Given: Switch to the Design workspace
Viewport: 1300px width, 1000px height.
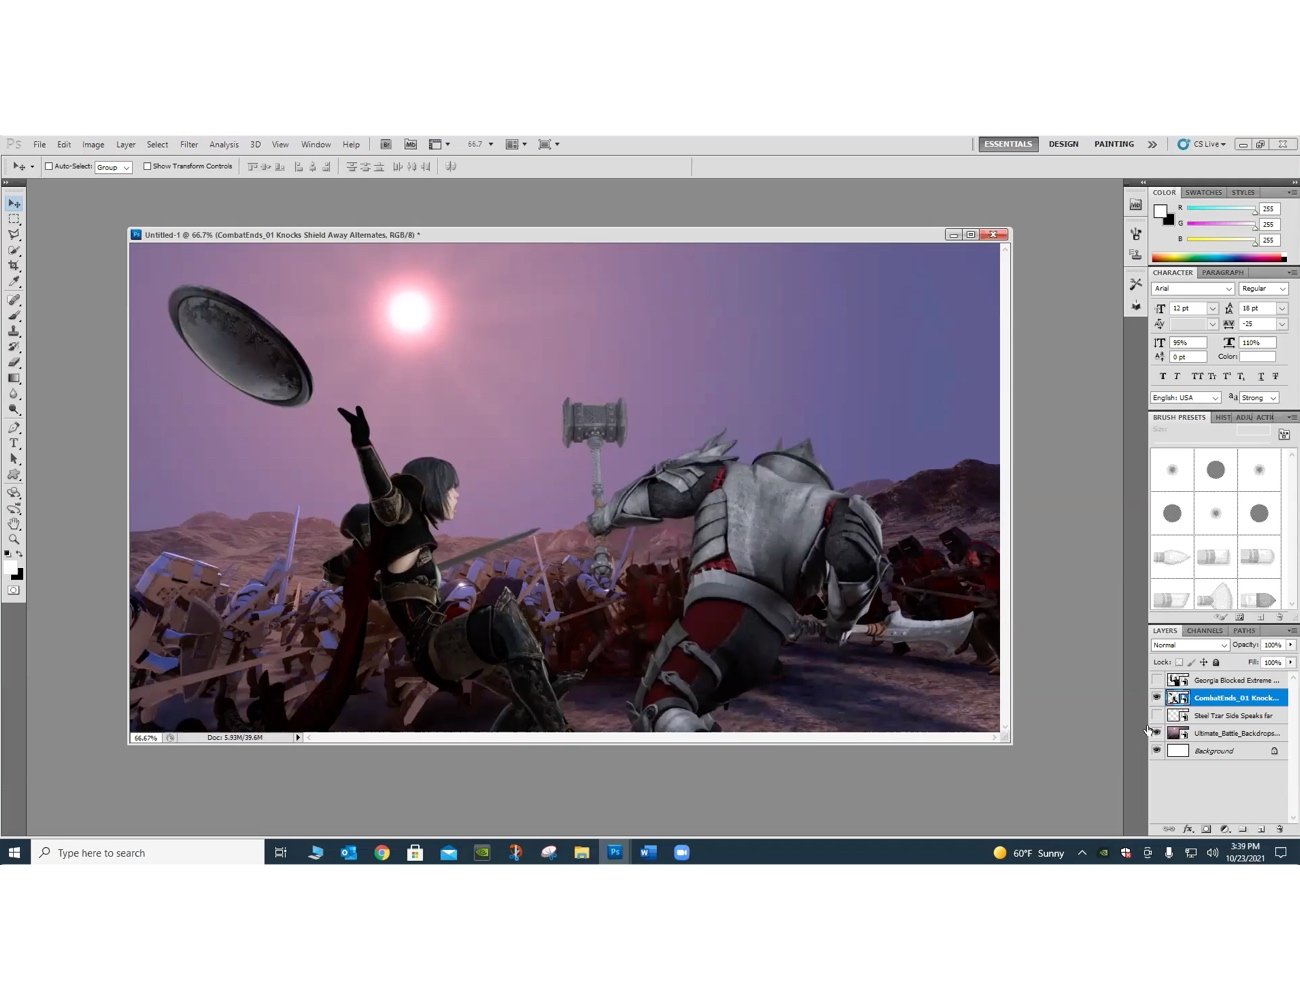Looking at the screenshot, I should [x=1063, y=144].
